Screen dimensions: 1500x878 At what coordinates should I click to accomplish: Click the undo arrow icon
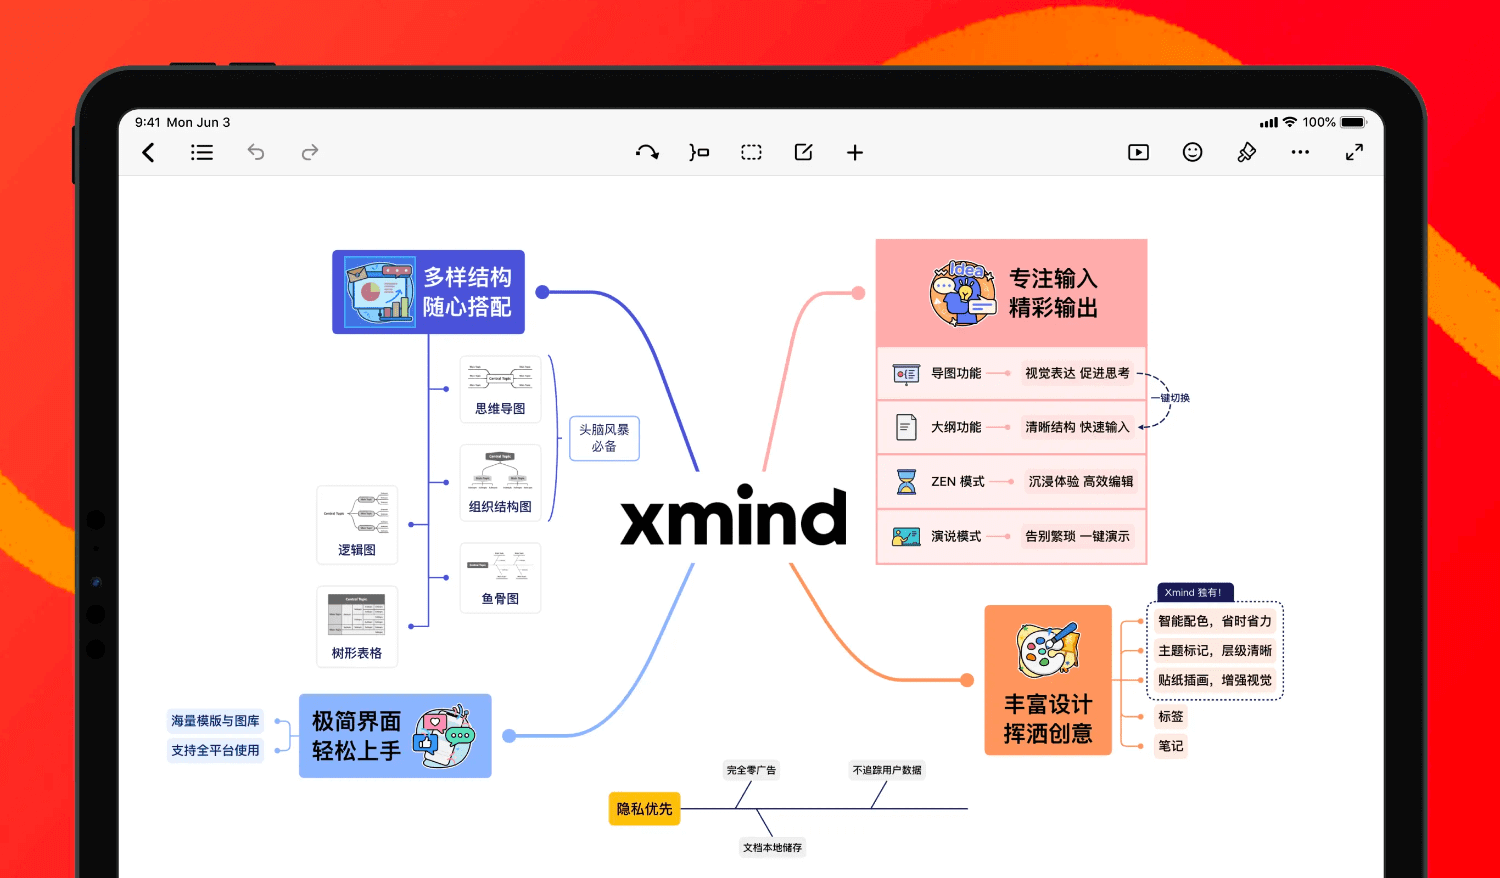click(x=256, y=152)
